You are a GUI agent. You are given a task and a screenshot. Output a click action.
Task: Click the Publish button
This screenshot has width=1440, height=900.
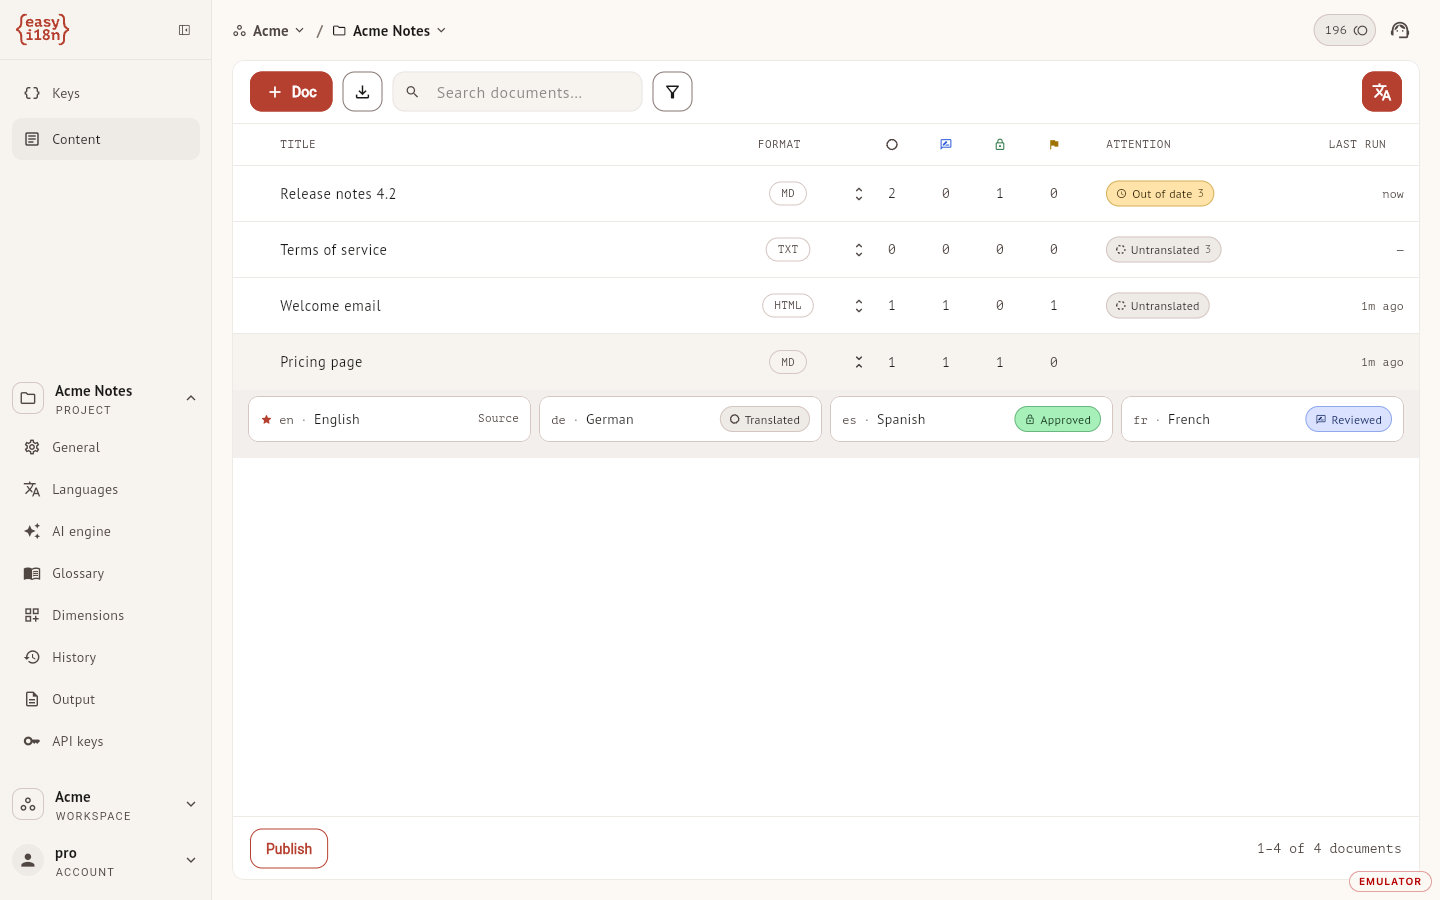coord(289,849)
